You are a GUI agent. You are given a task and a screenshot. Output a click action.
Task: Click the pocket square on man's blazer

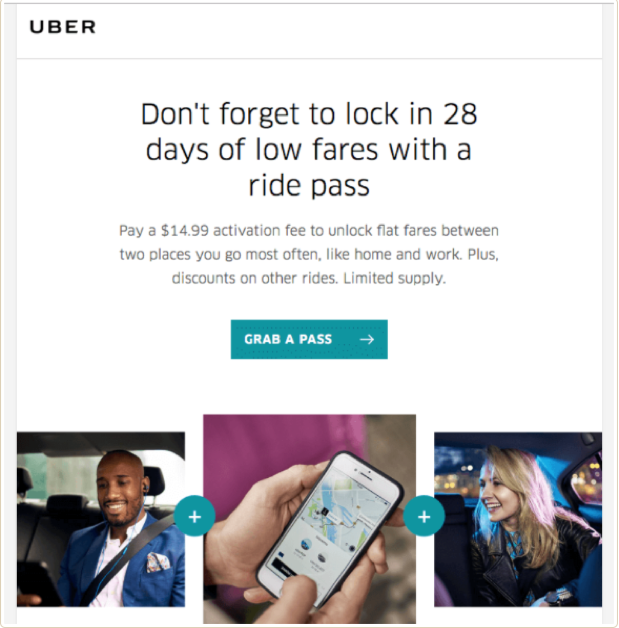[158, 562]
